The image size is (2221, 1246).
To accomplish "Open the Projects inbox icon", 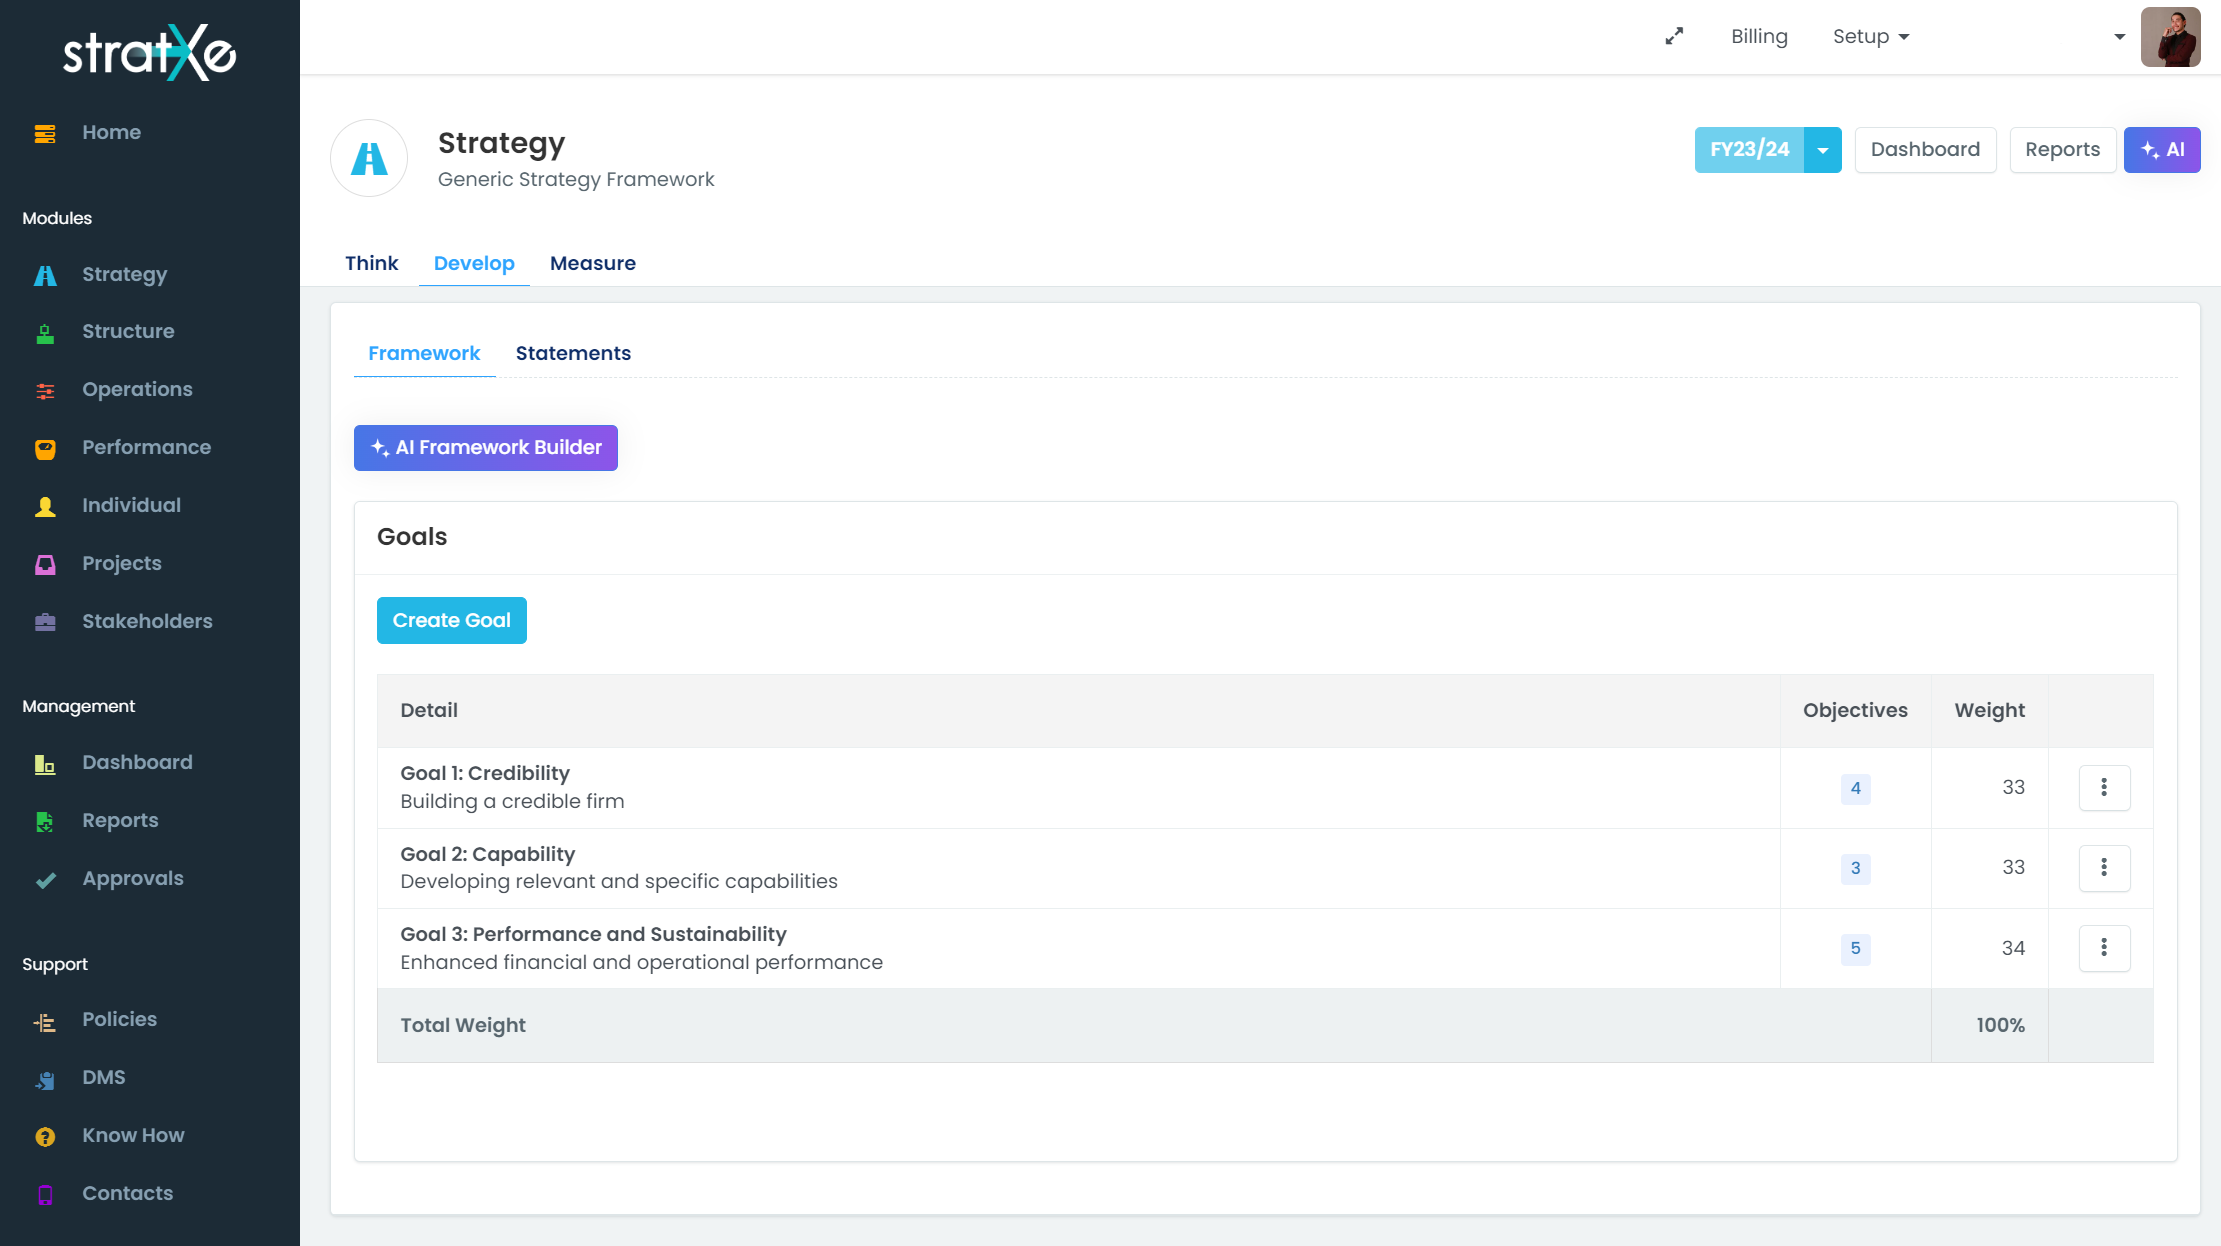I will click(45, 565).
